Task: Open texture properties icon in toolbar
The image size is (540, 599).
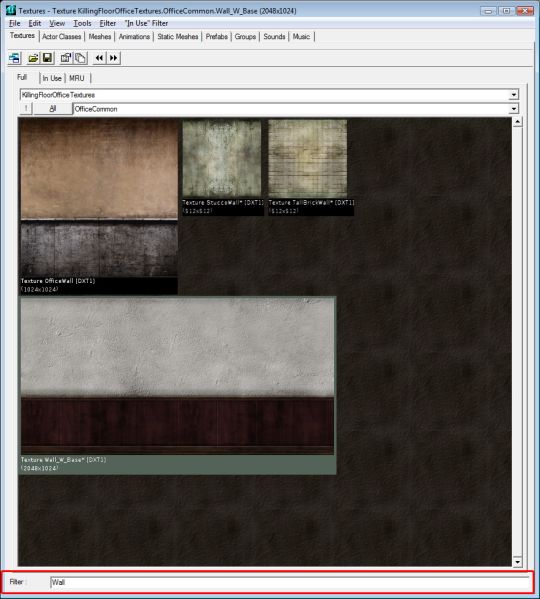Action: click(66, 58)
